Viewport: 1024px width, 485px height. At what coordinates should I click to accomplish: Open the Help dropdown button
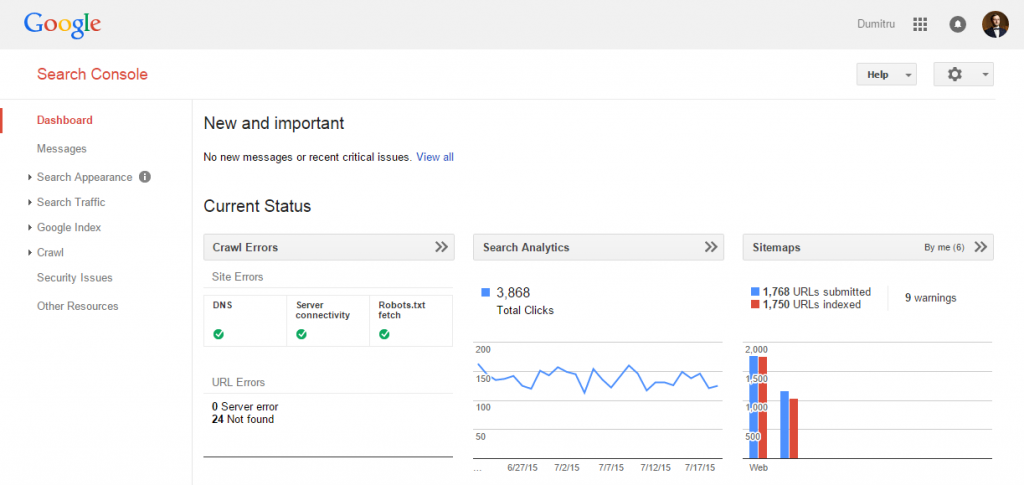tap(886, 74)
